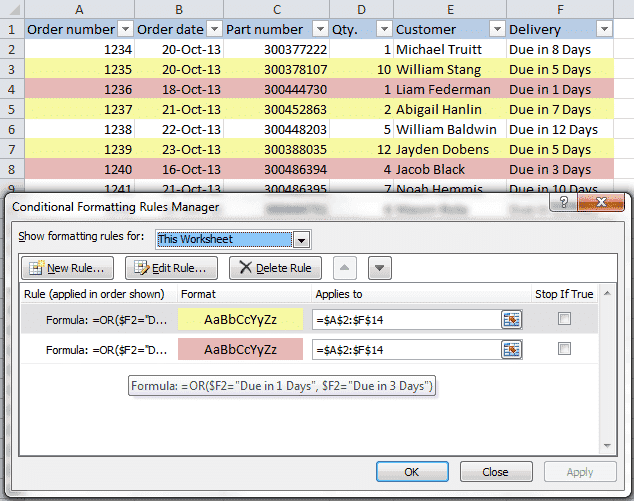Click range selector icon for red rule
Viewport: 634px width, 501px height.
click(x=512, y=349)
